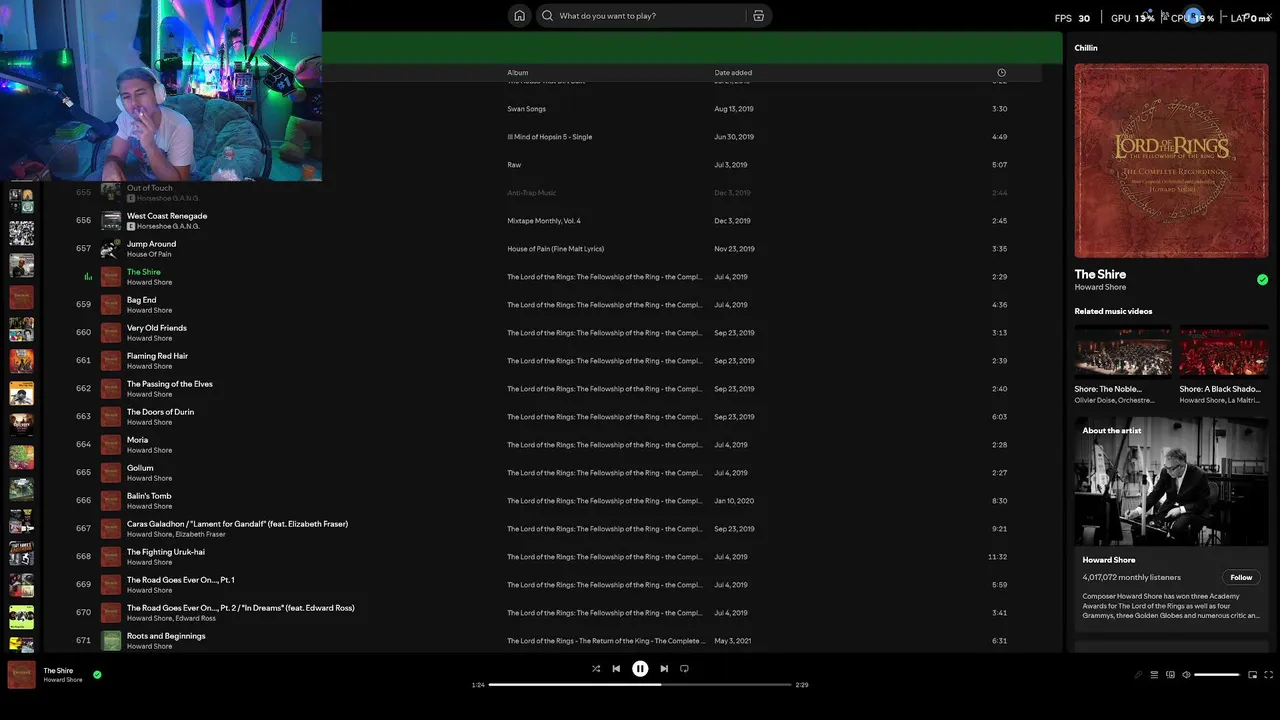
Task: Open Connect to a device
Action: point(1170,675)
